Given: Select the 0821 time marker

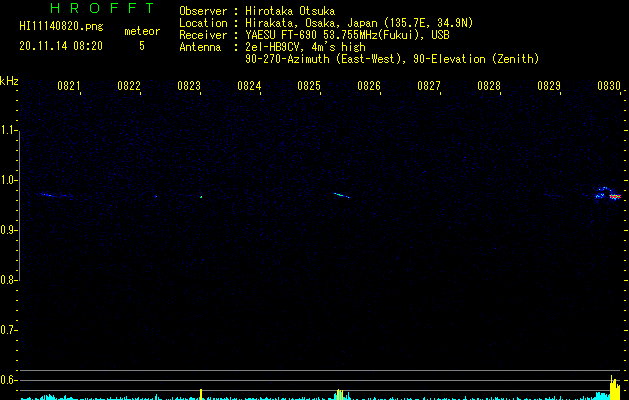Looking at the screenshot, I should pyautogui.click(x=69, y=86).
